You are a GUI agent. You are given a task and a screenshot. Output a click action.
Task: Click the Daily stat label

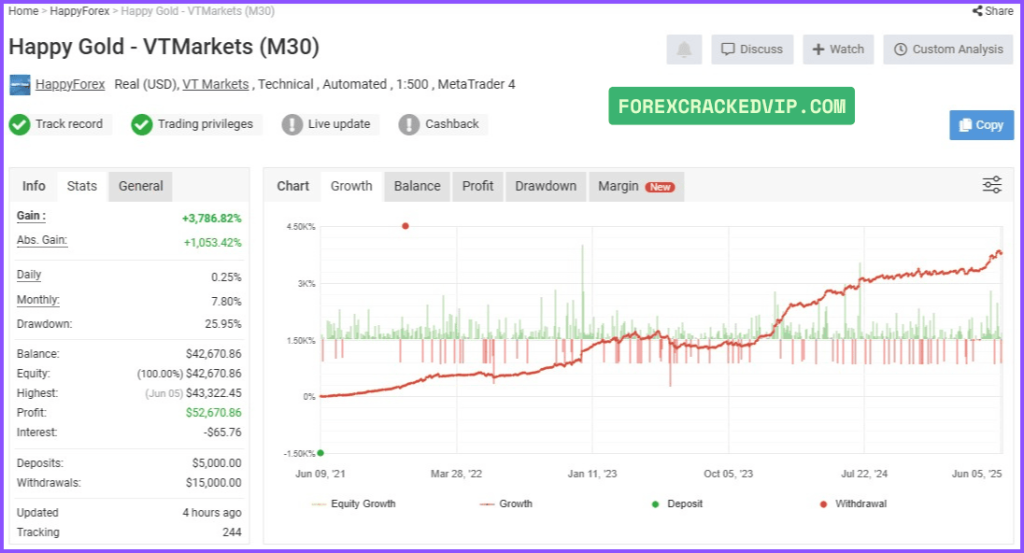(x=29, y=275)
